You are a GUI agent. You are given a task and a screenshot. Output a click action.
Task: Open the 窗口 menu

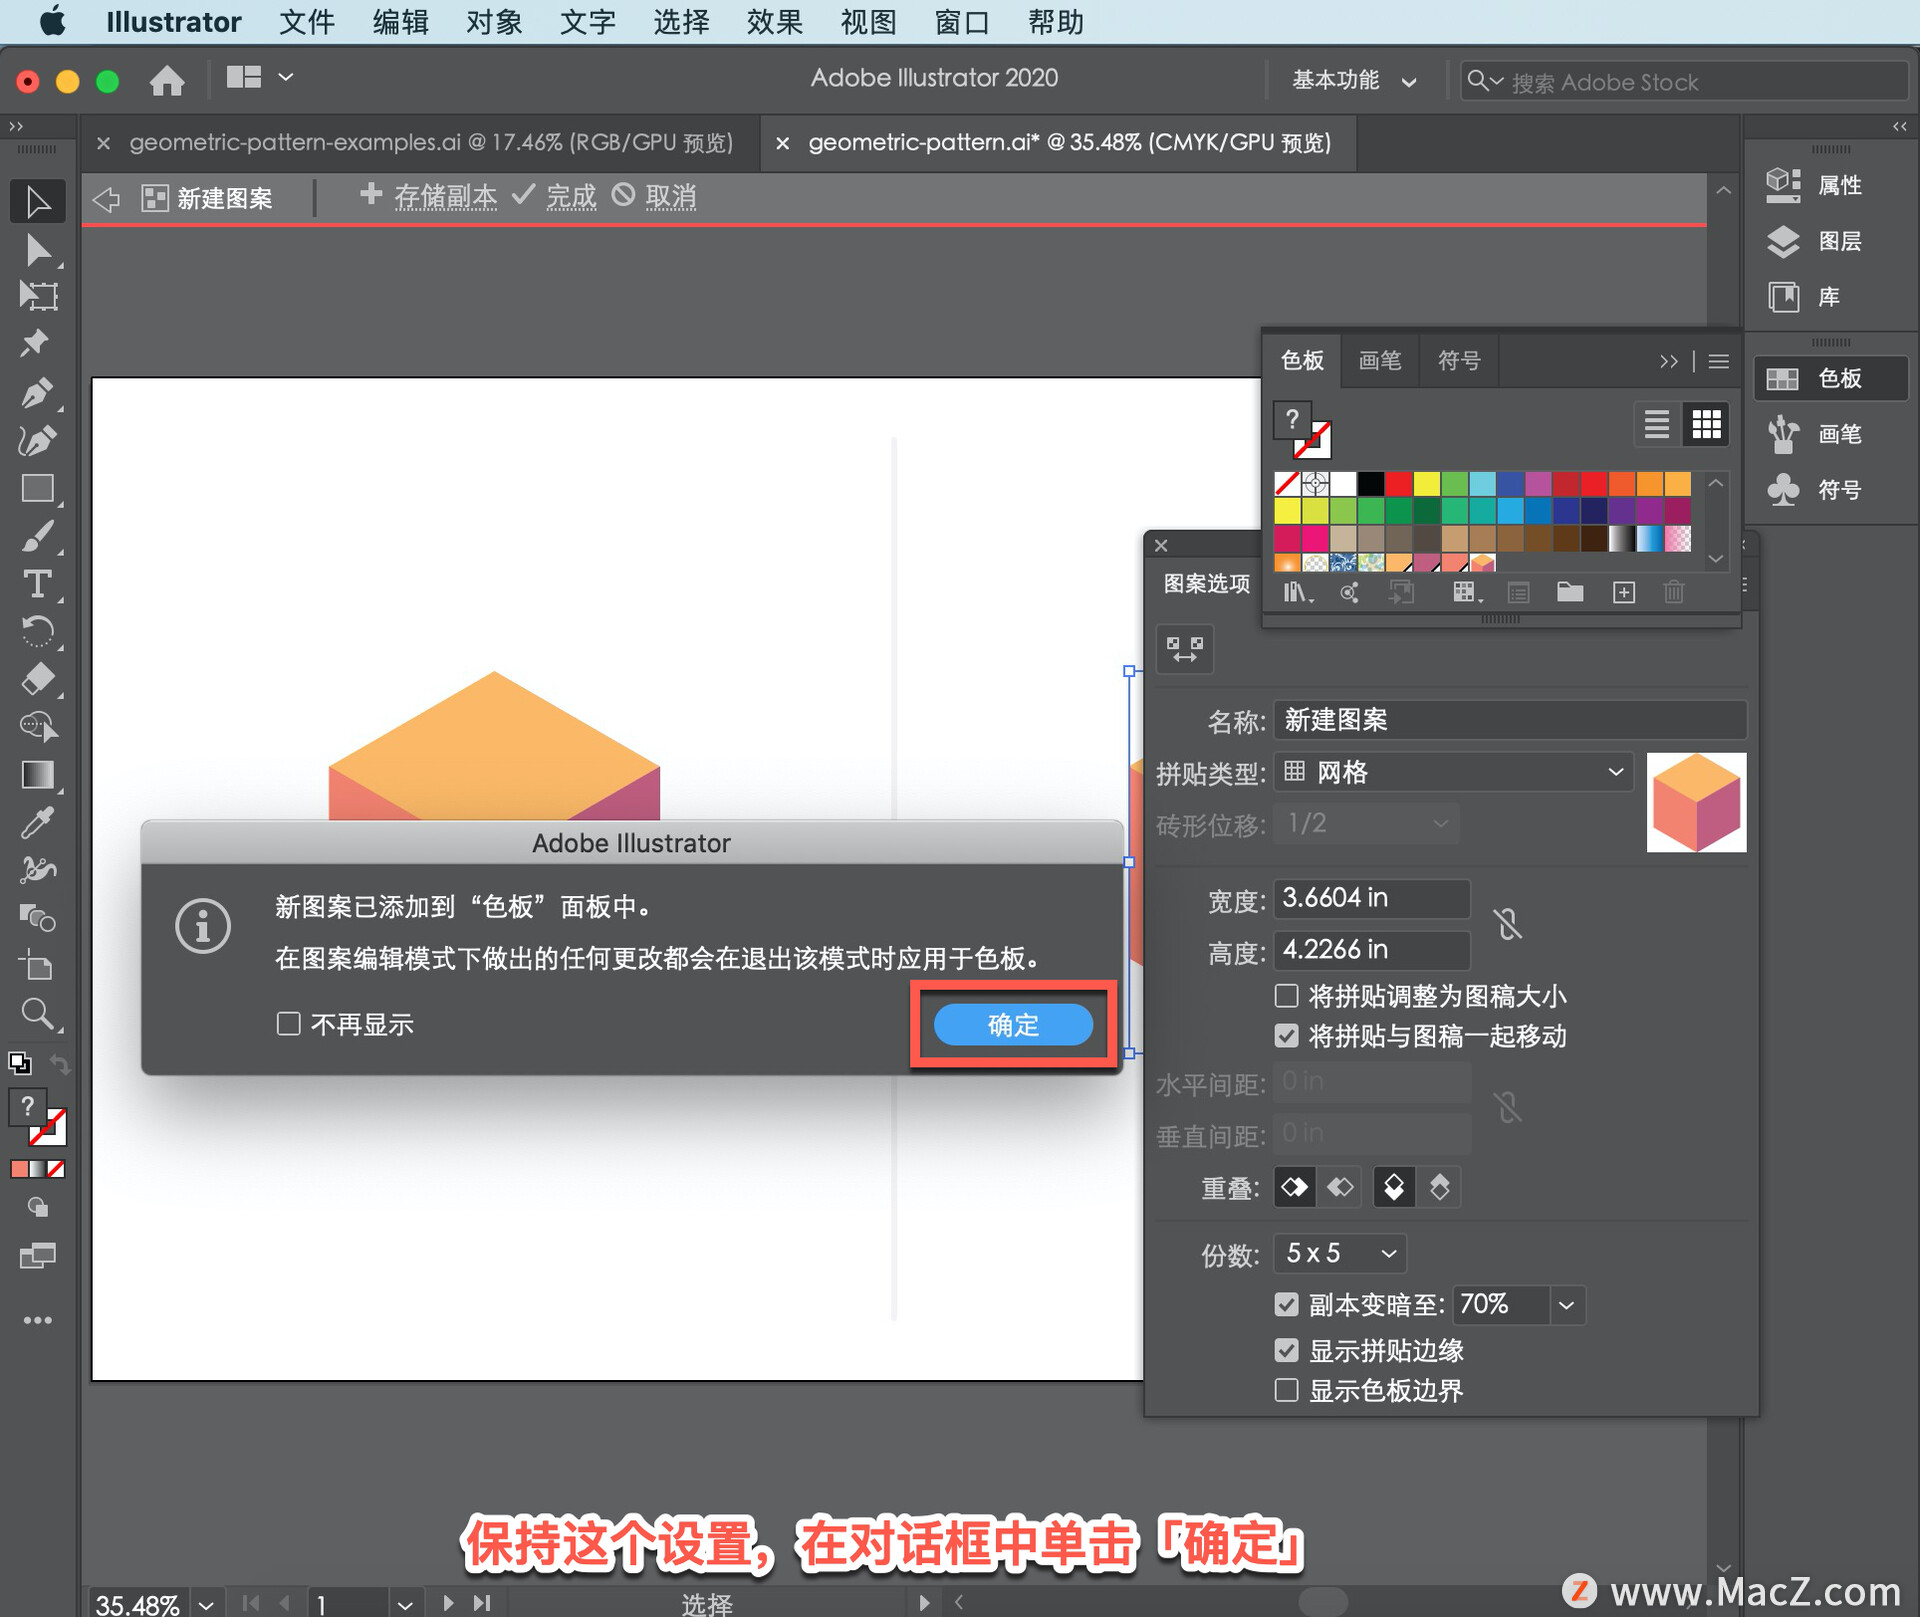tap(962, 22)
